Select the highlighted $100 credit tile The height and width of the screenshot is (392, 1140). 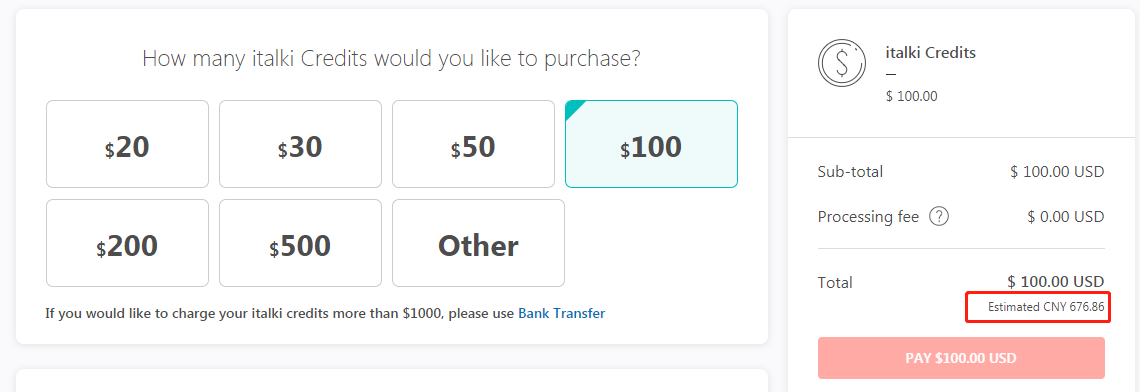coord(651,144)
